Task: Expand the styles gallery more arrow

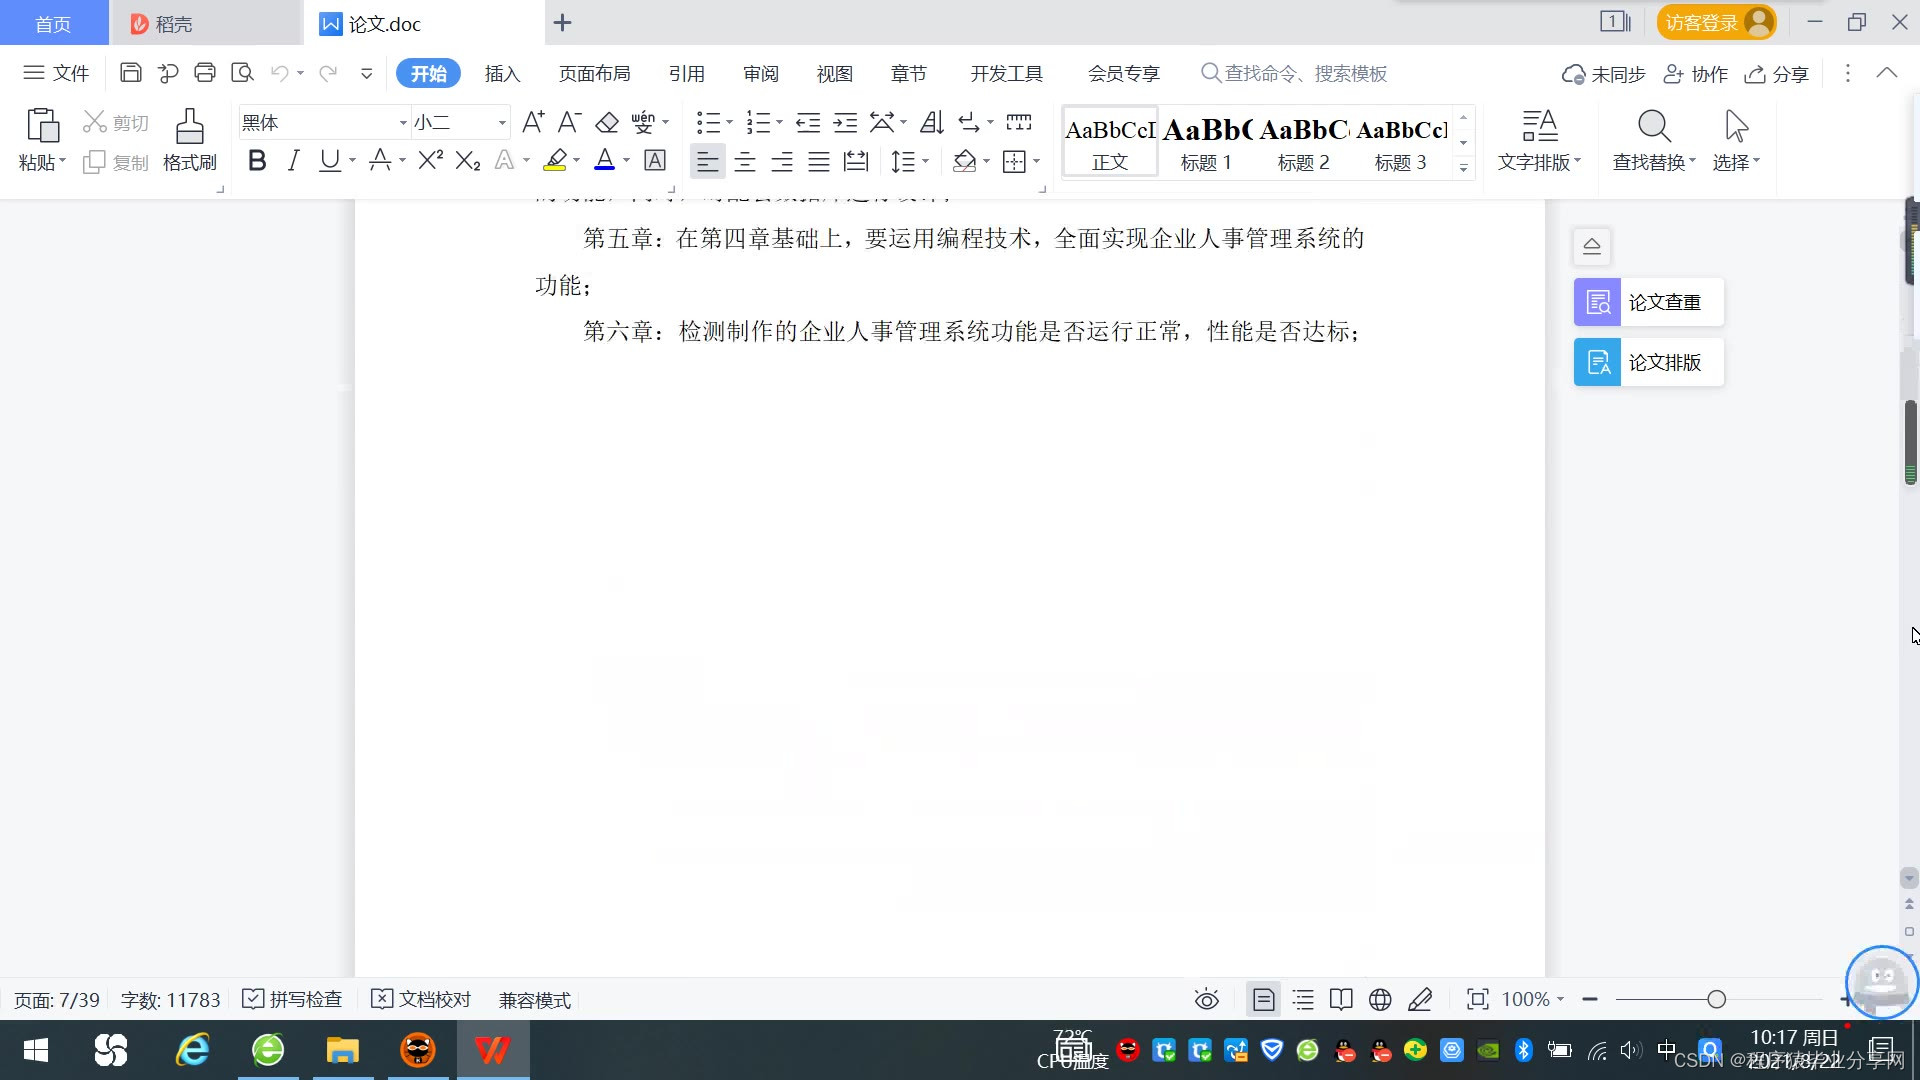Action: (x=1463, y=168)
